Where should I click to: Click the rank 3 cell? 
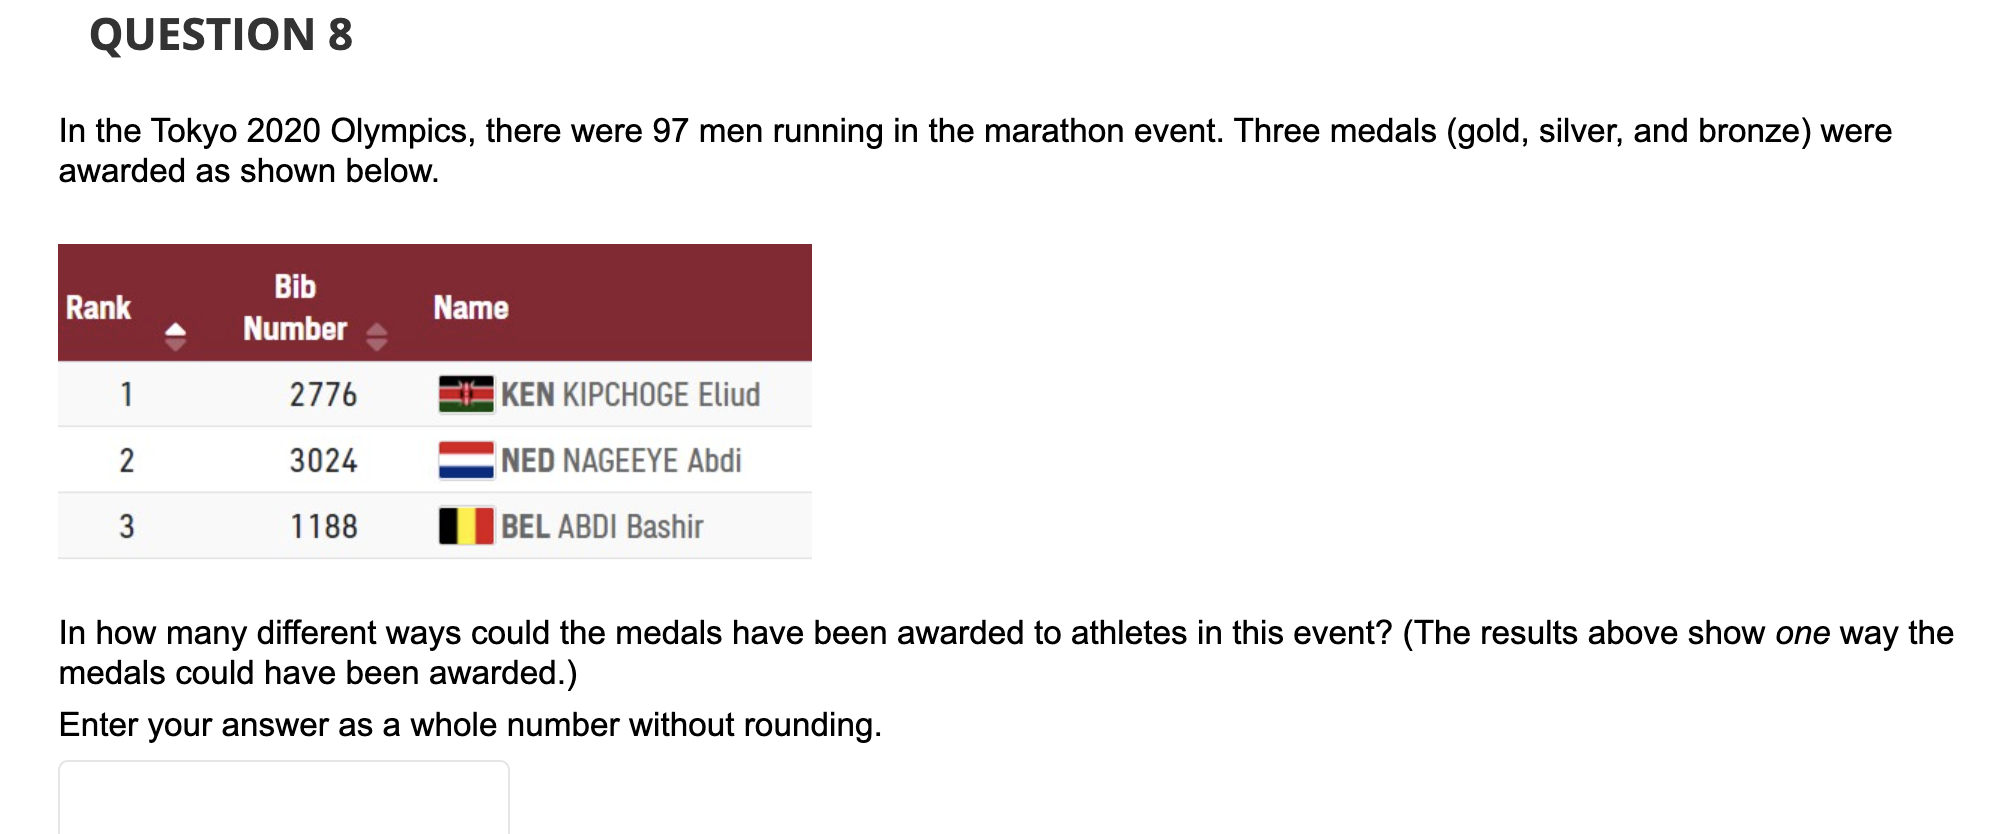[x=127, y=526]
